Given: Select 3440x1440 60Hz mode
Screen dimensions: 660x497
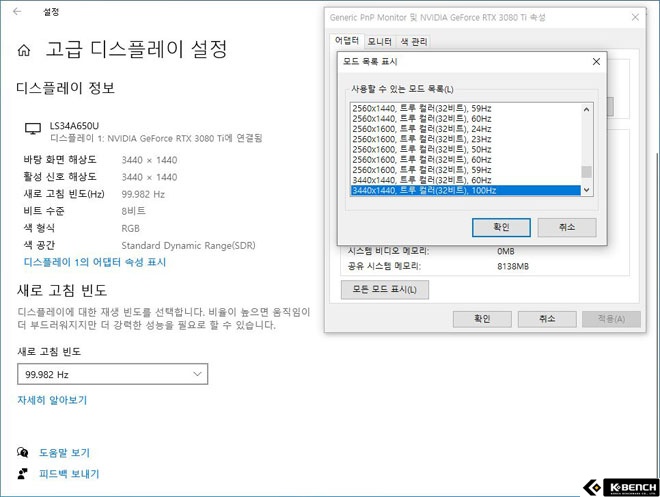Looking at the screenshot, I should 466,180.
